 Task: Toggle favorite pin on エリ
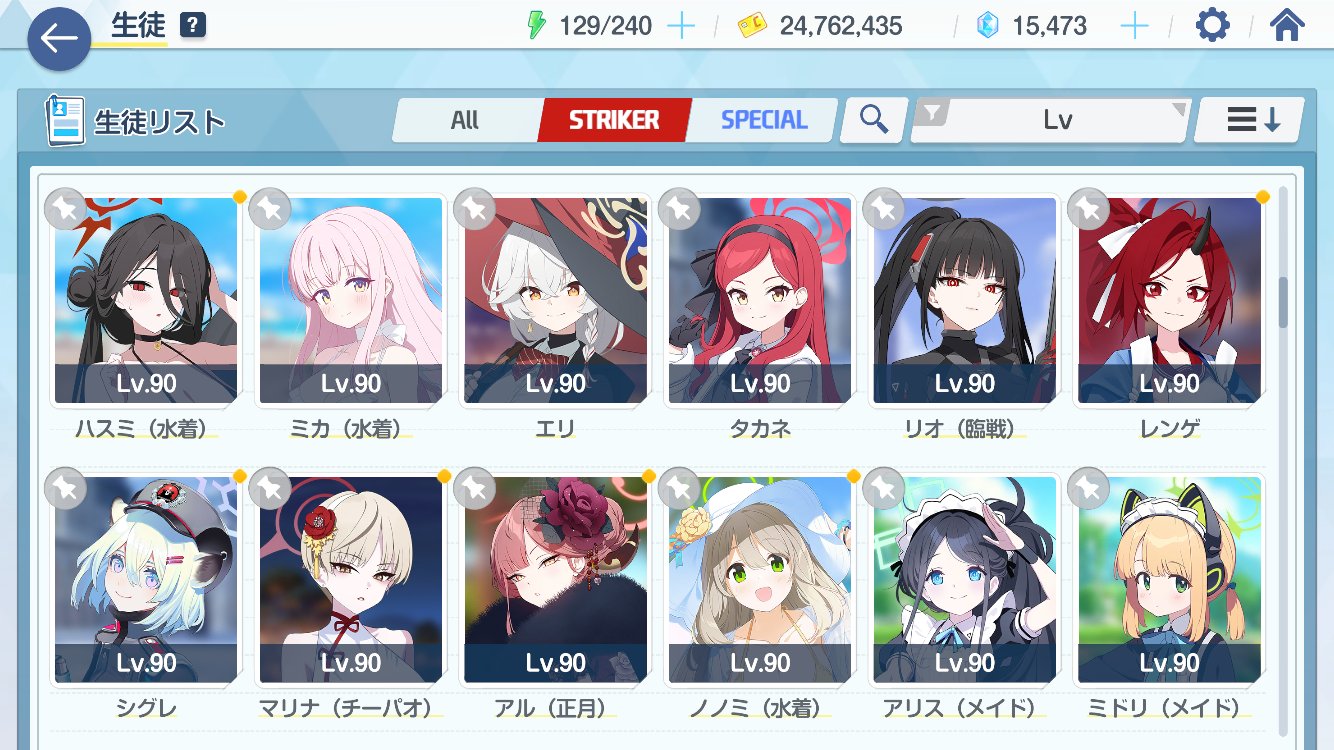[474, 208]
